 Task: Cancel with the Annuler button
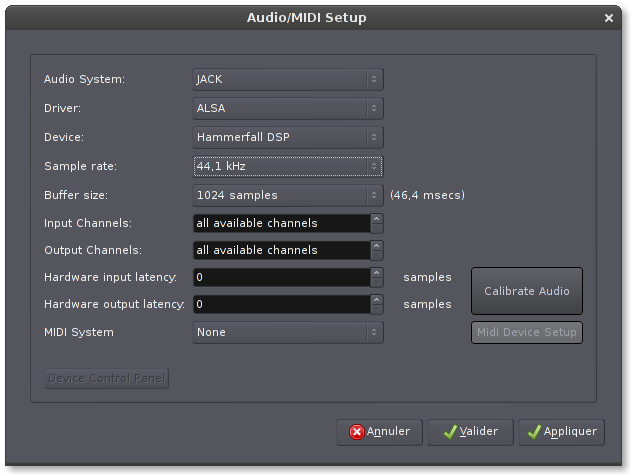380,432
